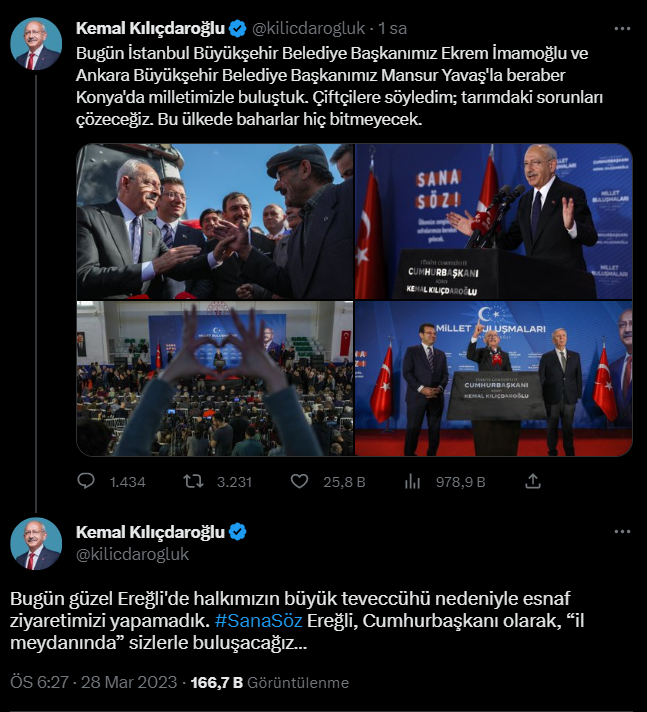Screen dimensions: 647x712
Task: Open the 1 sa timestamp link
Action: pyautogui.click(x=393, y=28)
